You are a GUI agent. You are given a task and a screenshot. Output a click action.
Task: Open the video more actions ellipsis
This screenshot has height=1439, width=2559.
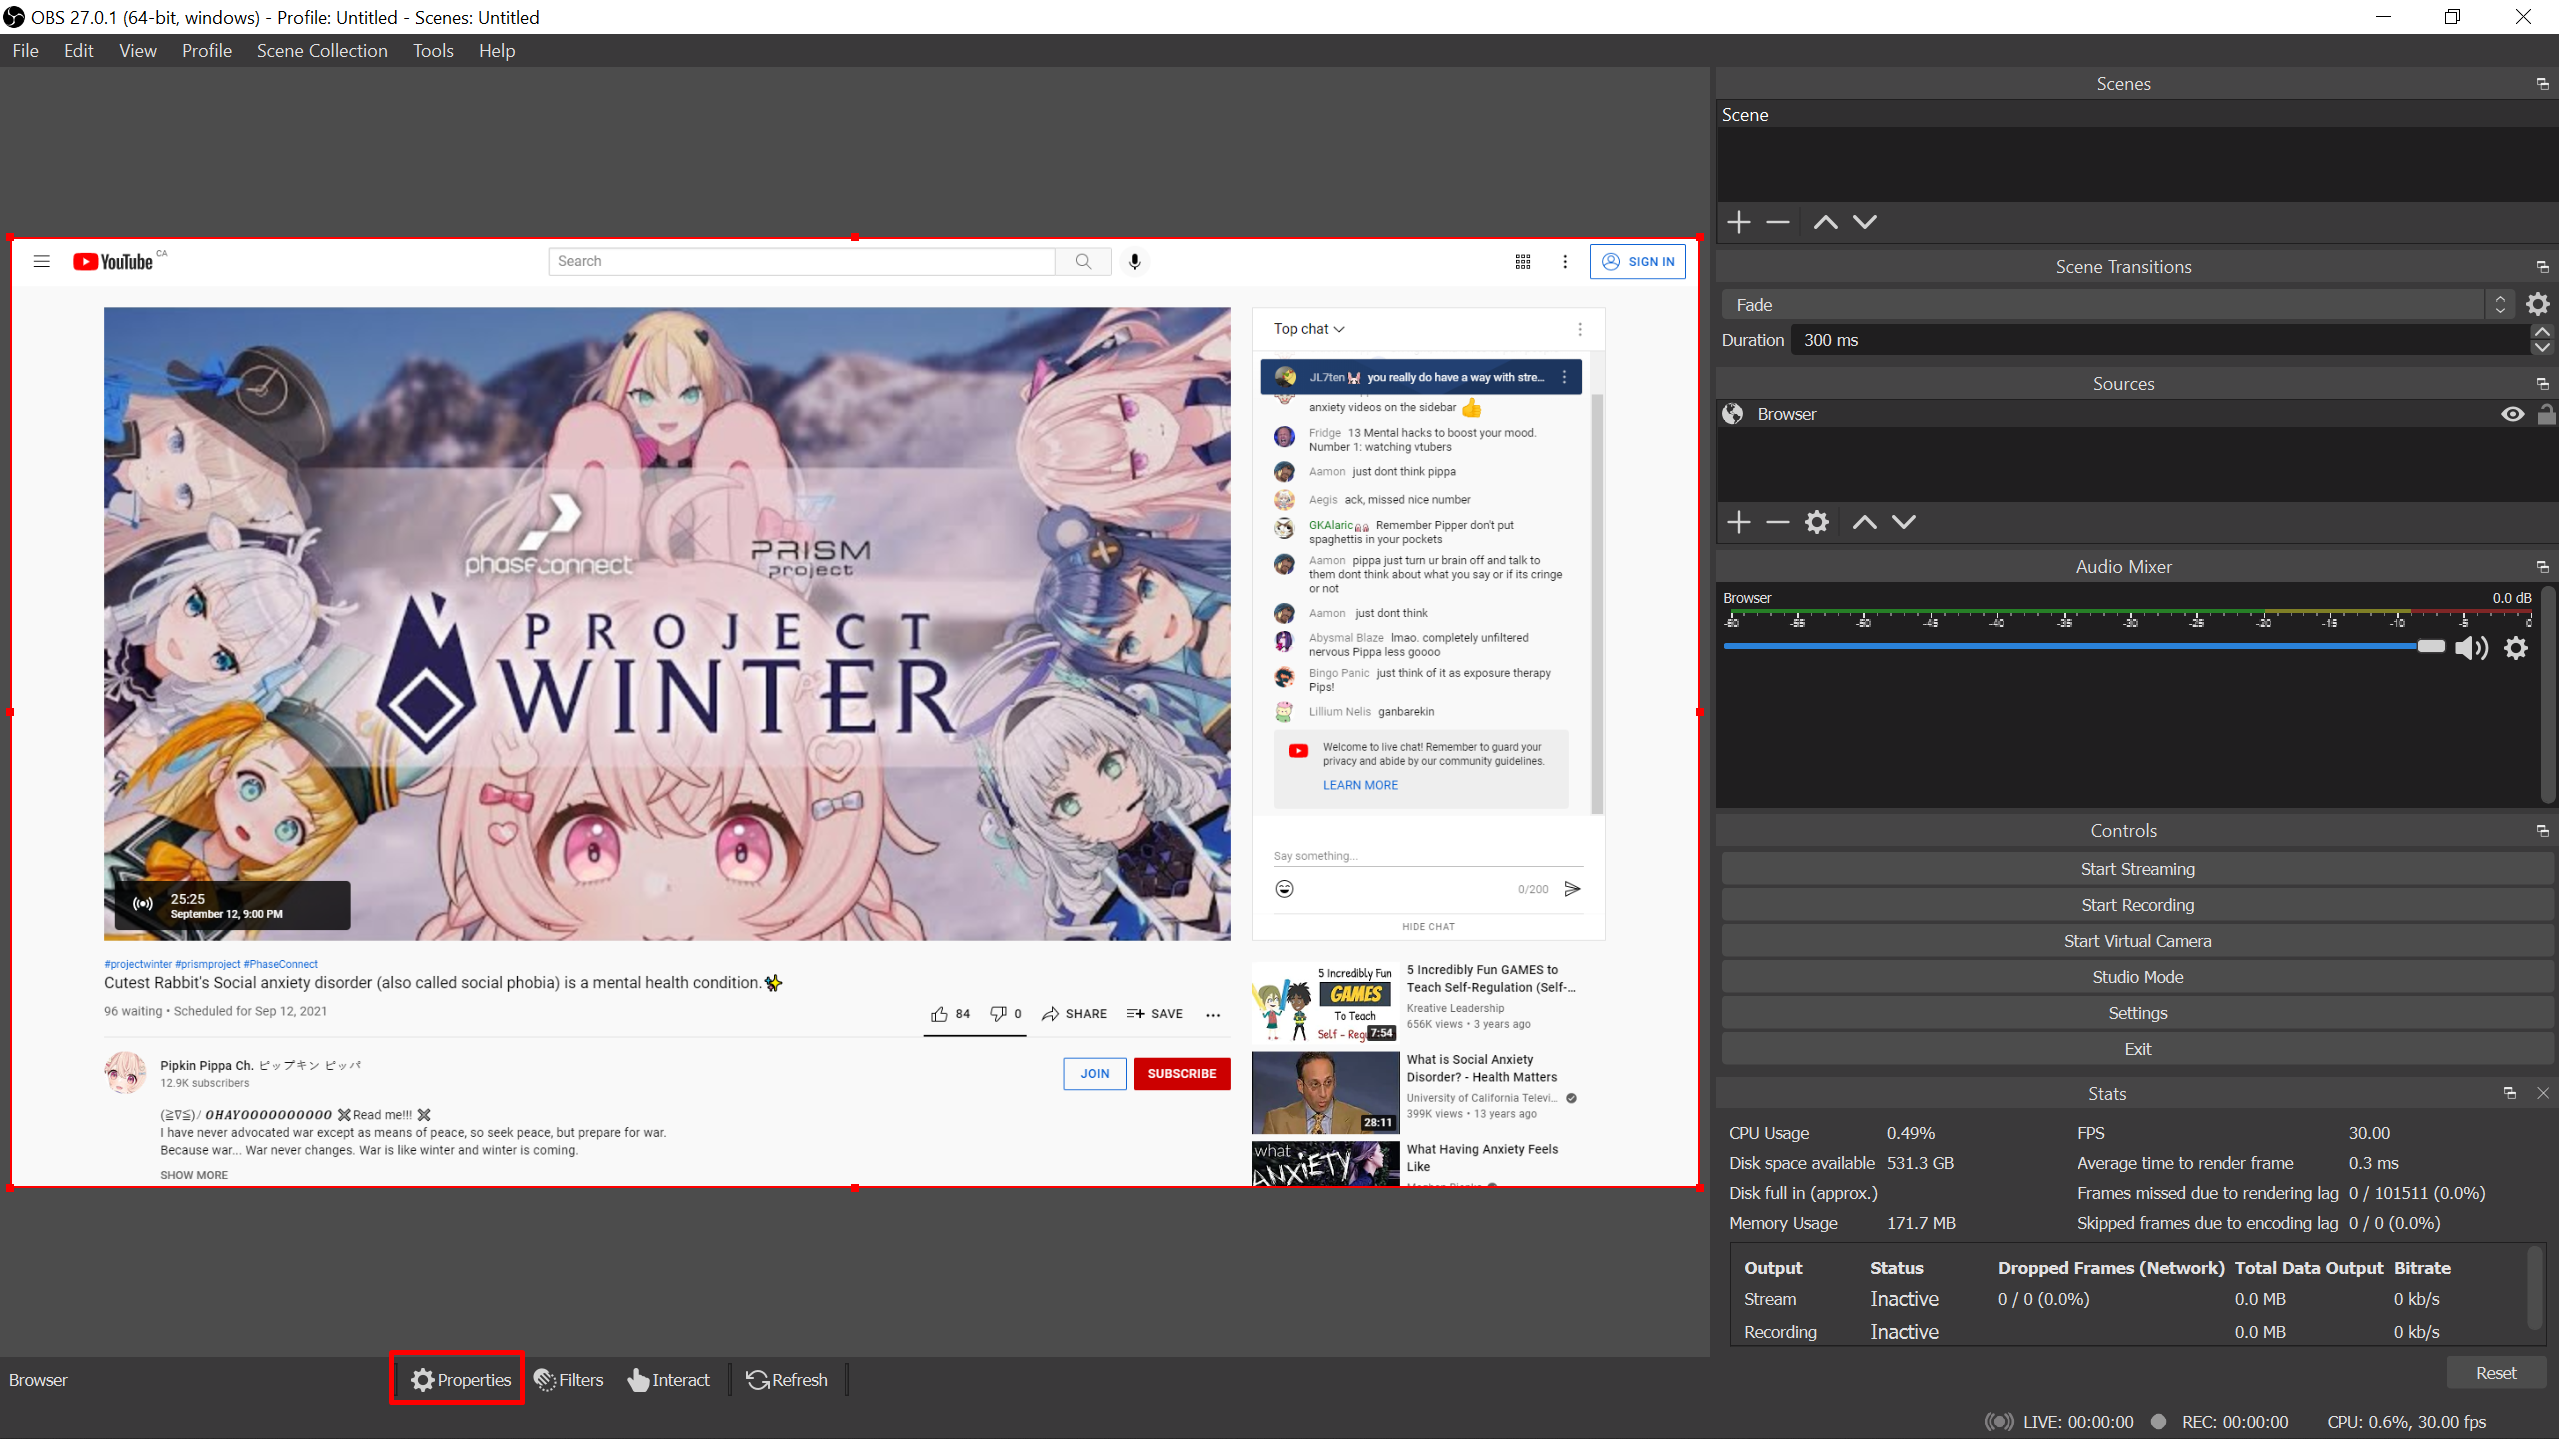[1213, 1014]
